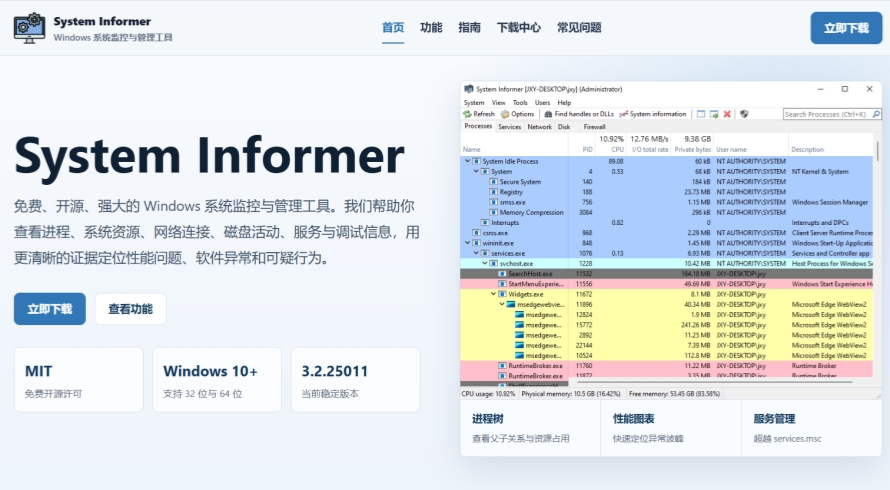
Task: Click the System Informer site logo icon
Action: pos(30,28)
